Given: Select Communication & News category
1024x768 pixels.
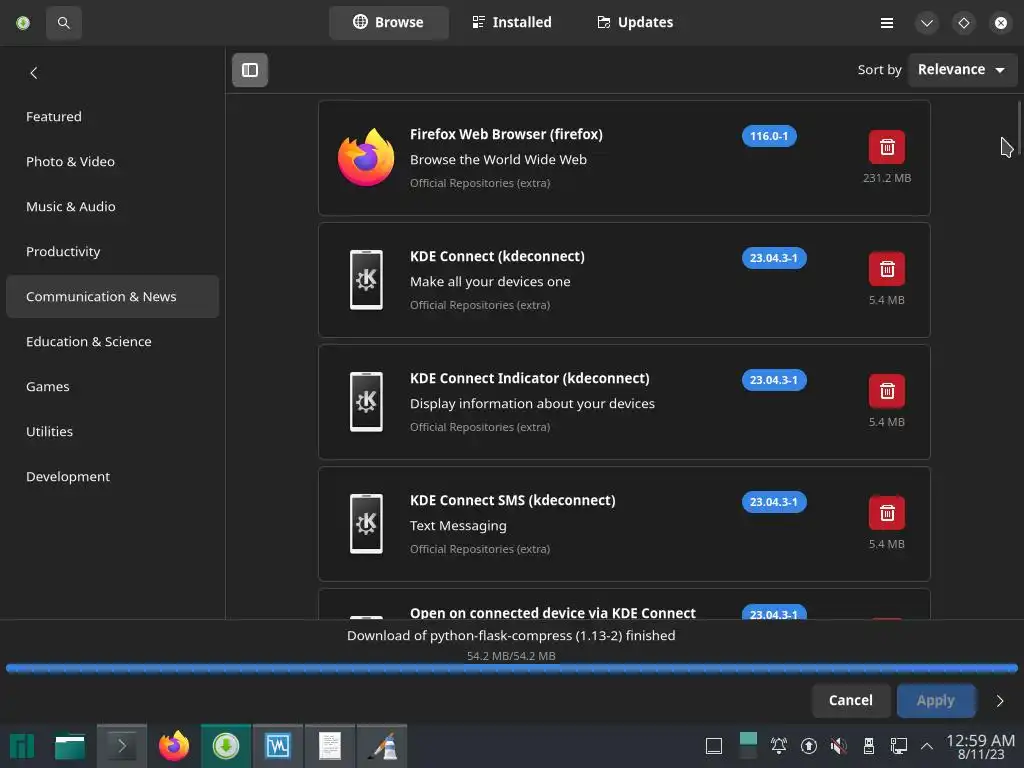Looking at the screenshot, I should (x=112, y=296).
